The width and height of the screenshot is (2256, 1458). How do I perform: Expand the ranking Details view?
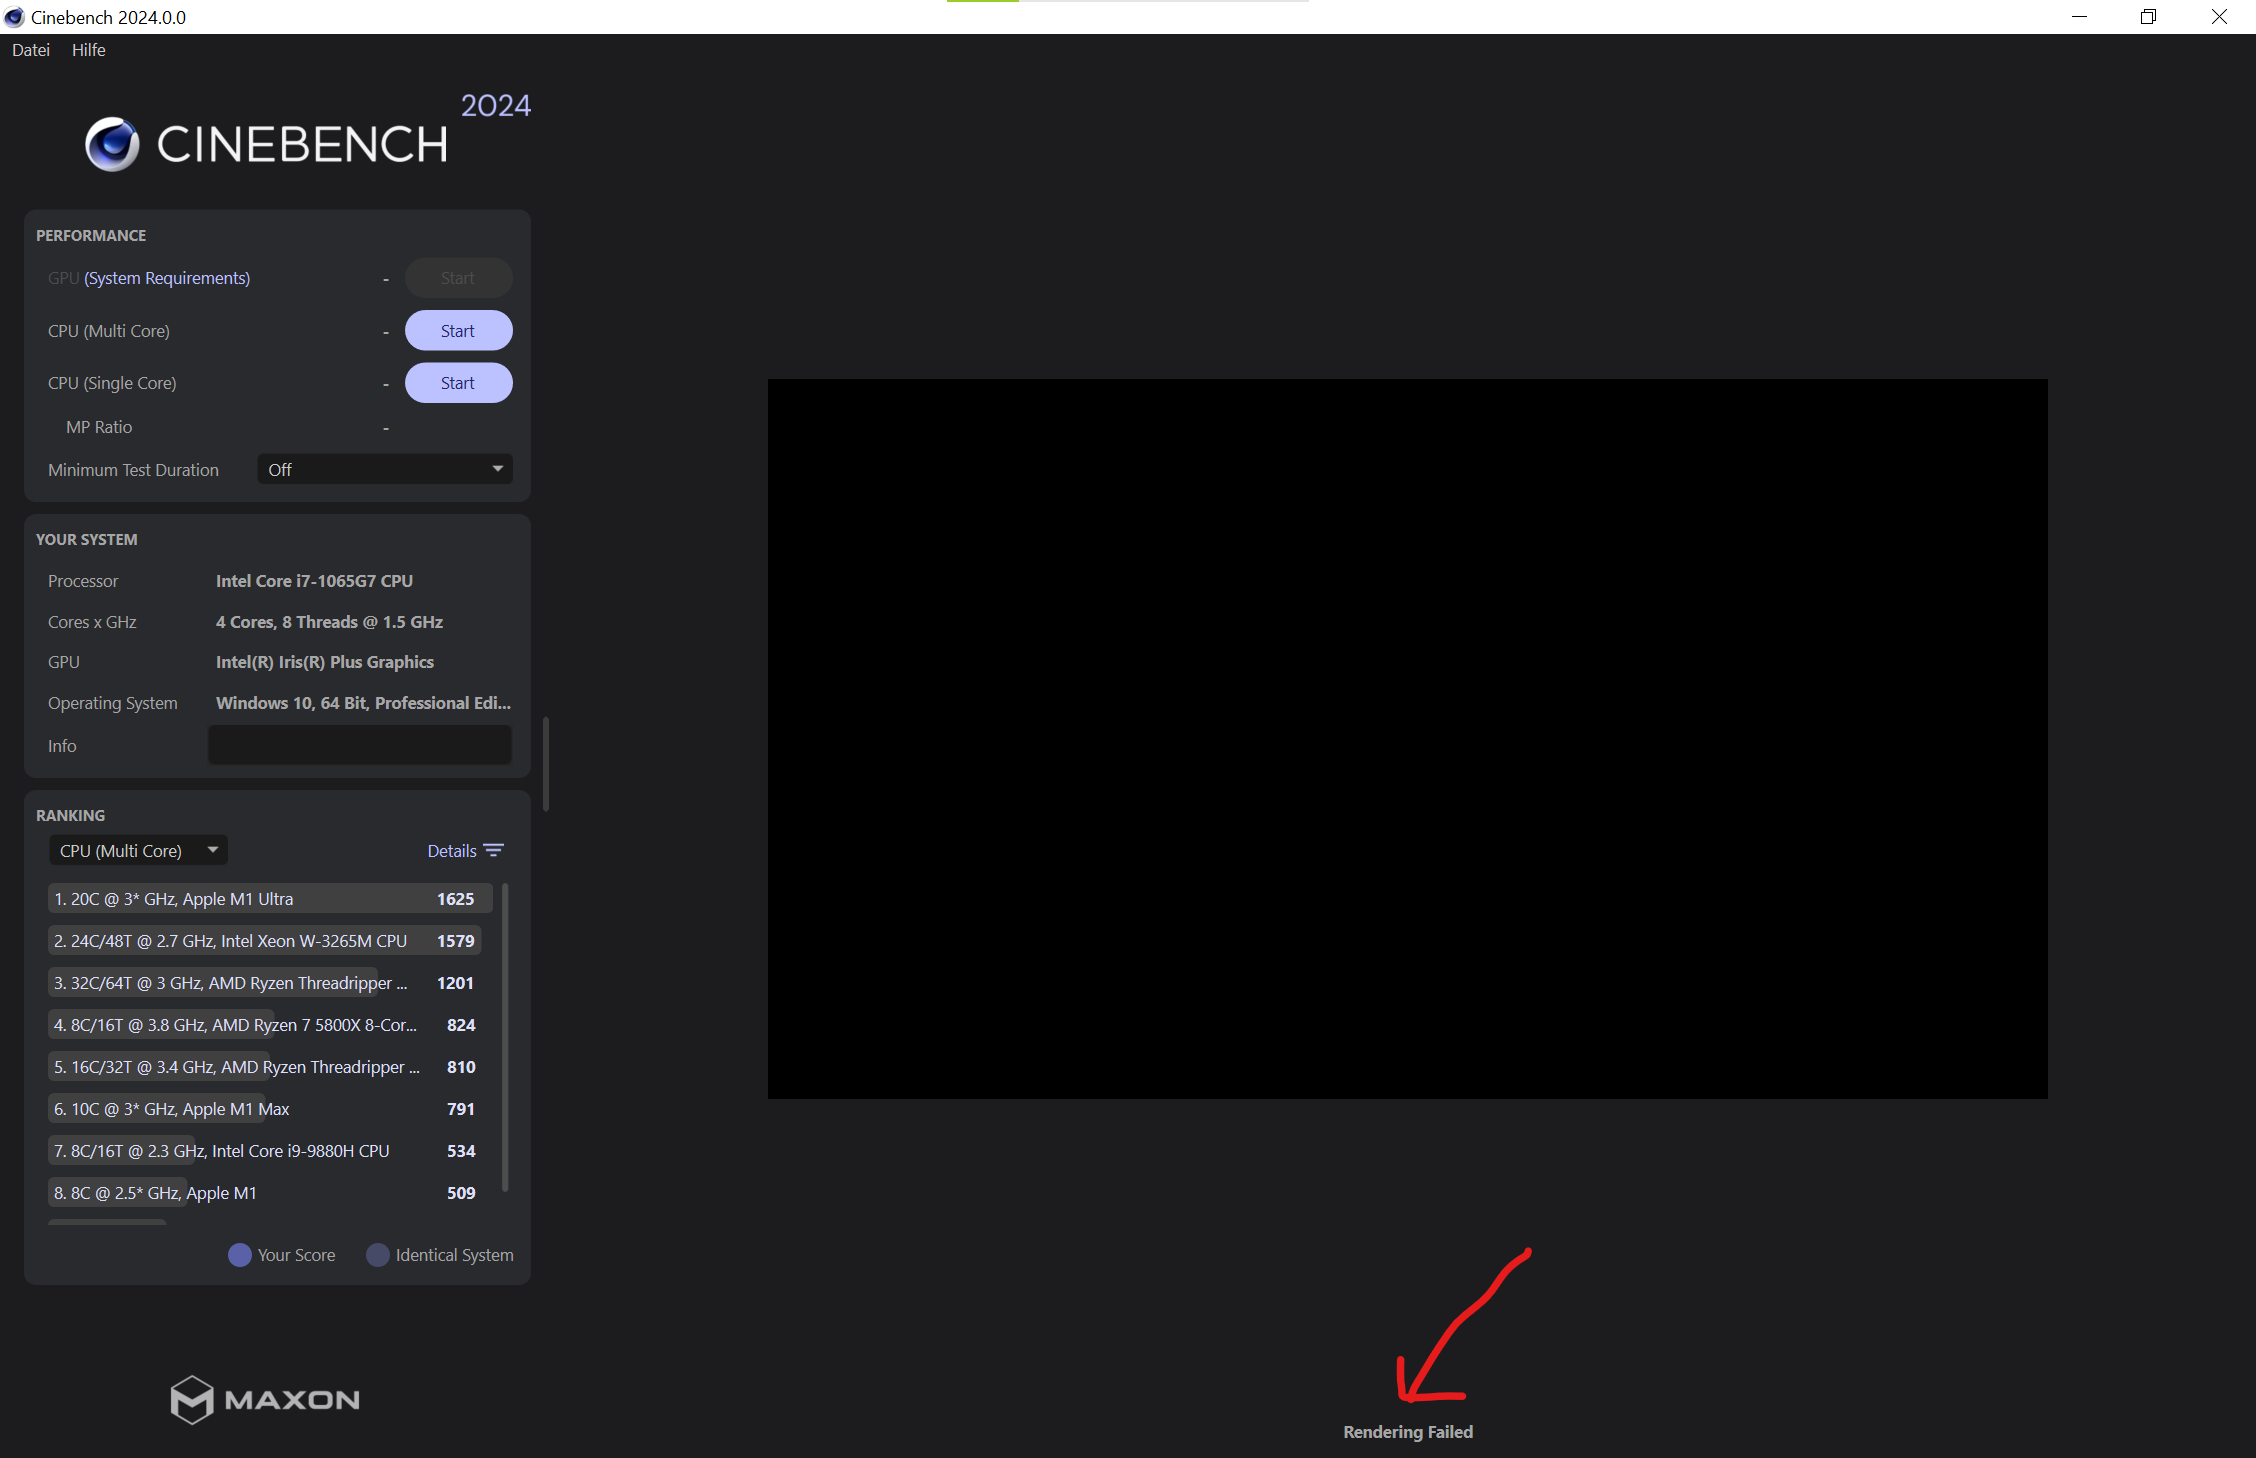click(452, 850)
